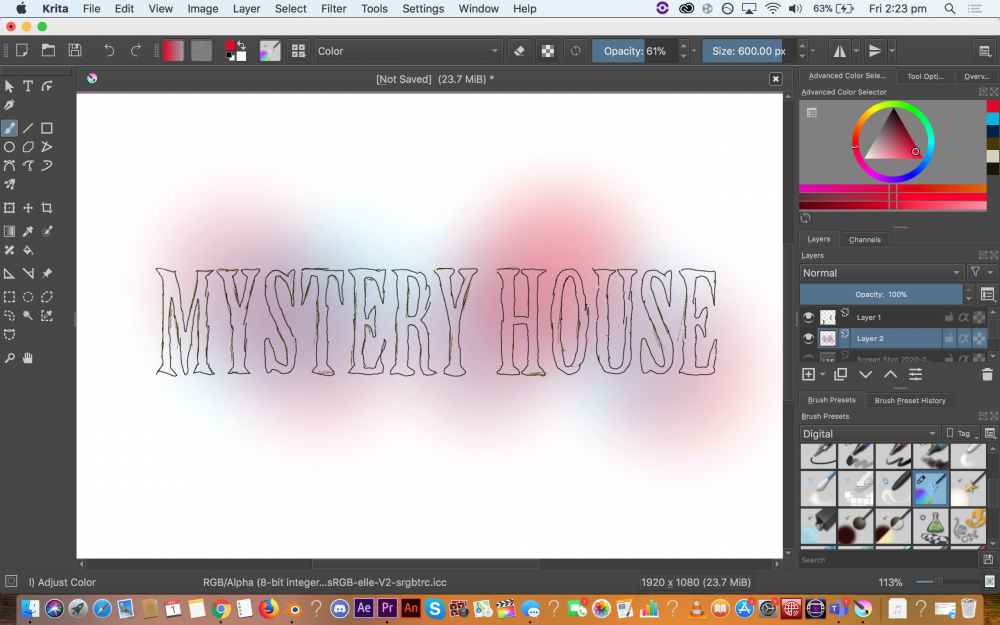Open the layer filter funnel dropdown
The image size is (1000, 625).
tap(981, 272)
